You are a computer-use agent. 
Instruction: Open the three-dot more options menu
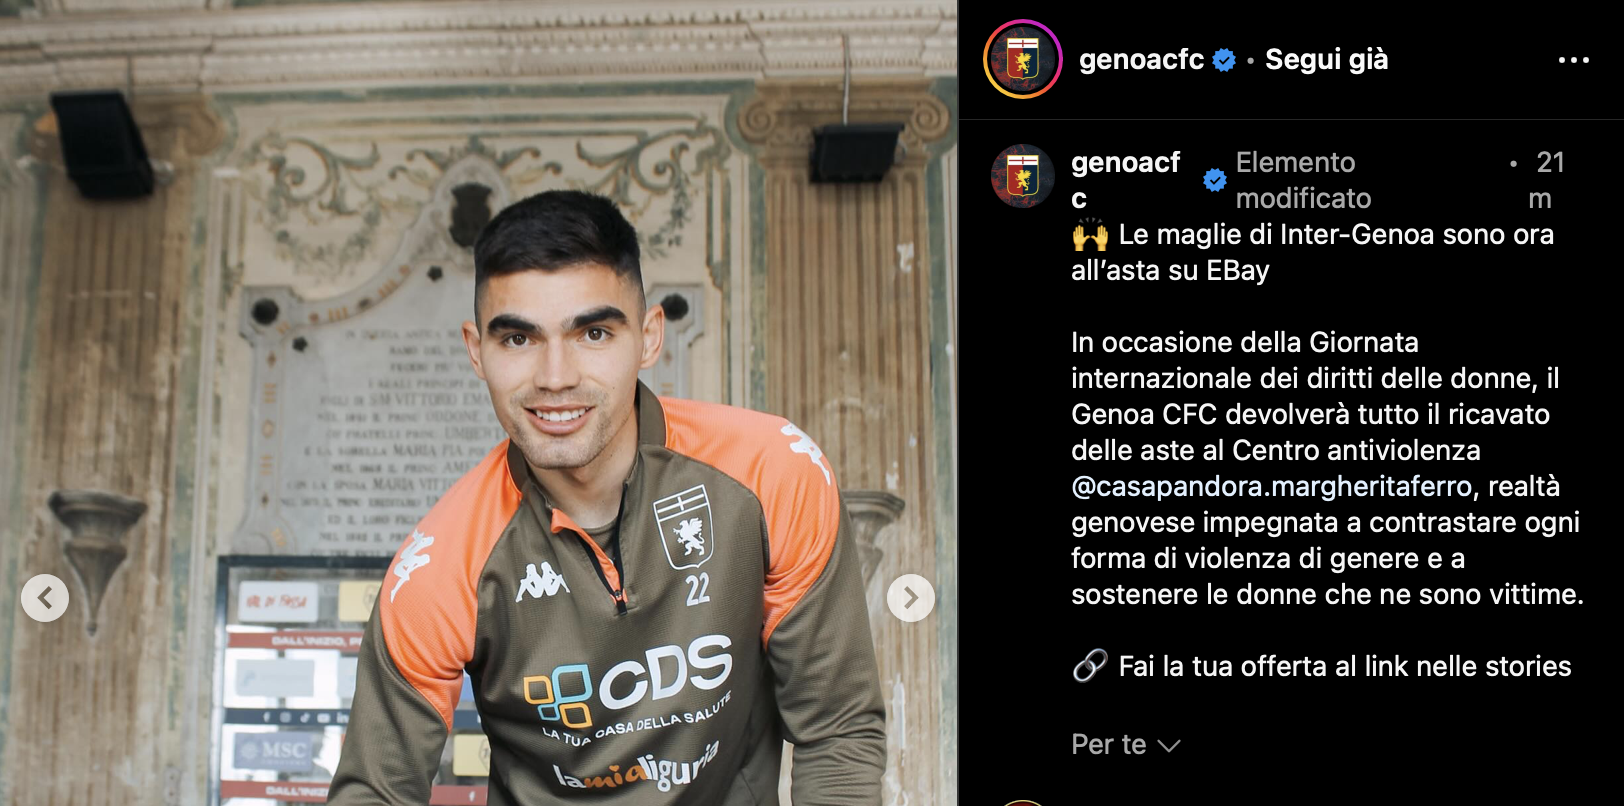[1573, 60]
